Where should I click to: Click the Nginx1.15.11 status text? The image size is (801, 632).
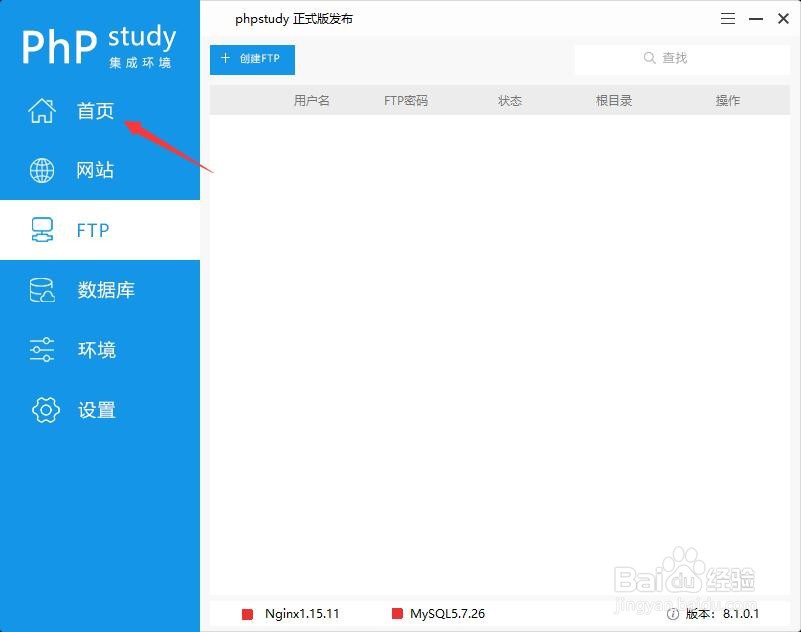pos(302,614)
